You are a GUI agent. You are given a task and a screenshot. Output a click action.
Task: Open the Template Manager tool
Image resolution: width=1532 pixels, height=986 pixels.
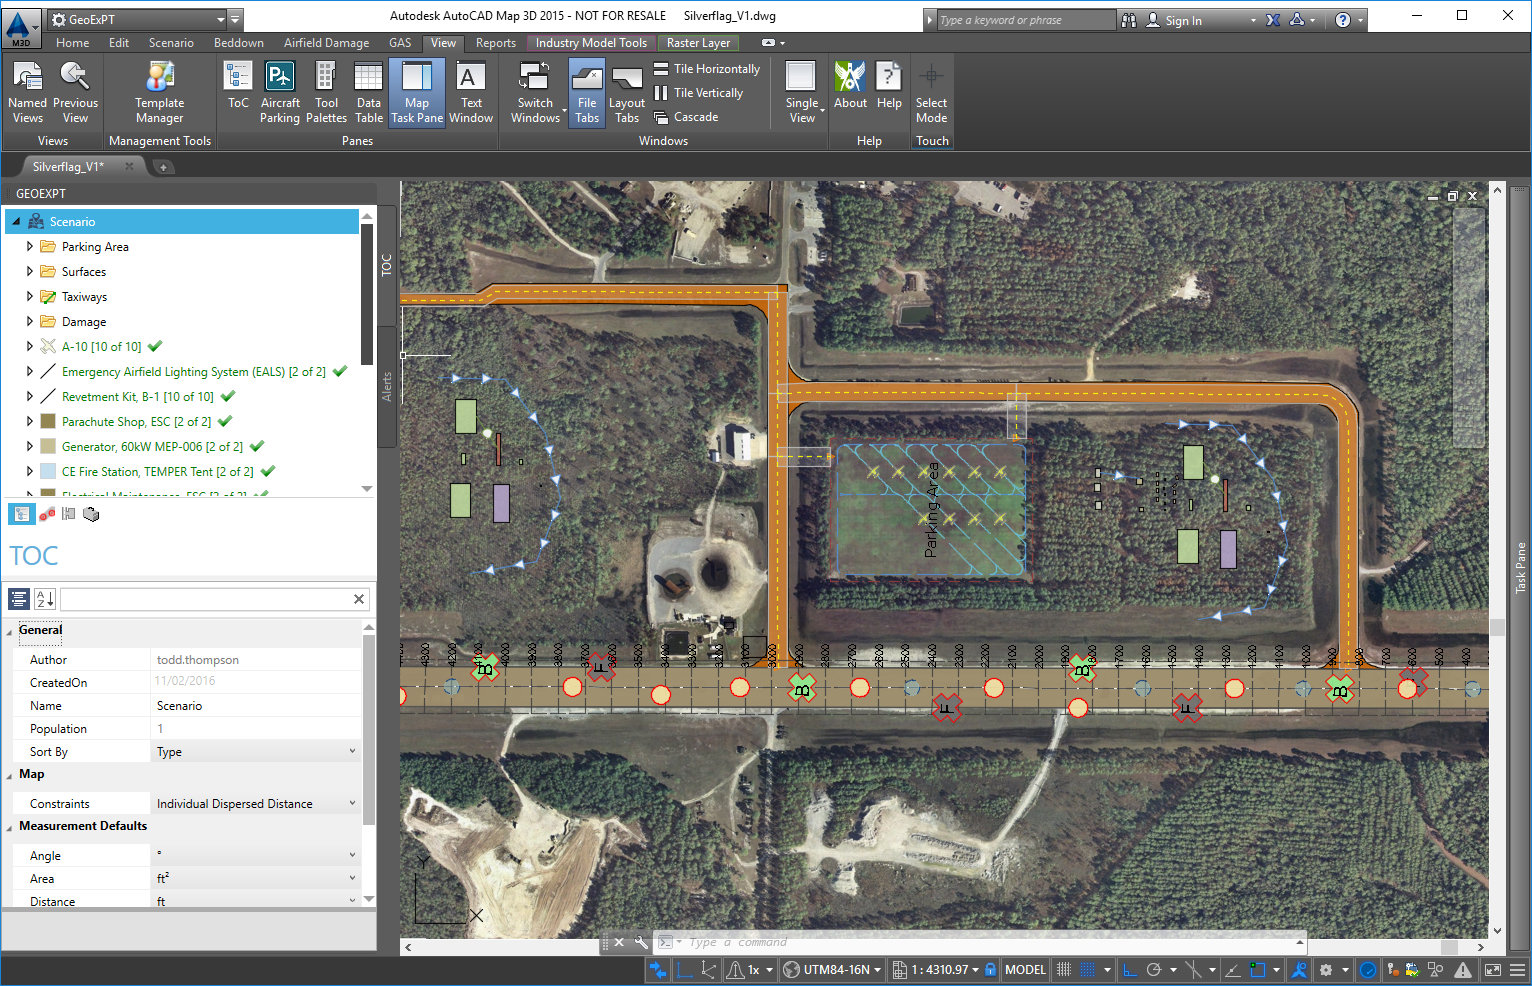(x=160, y=92)
